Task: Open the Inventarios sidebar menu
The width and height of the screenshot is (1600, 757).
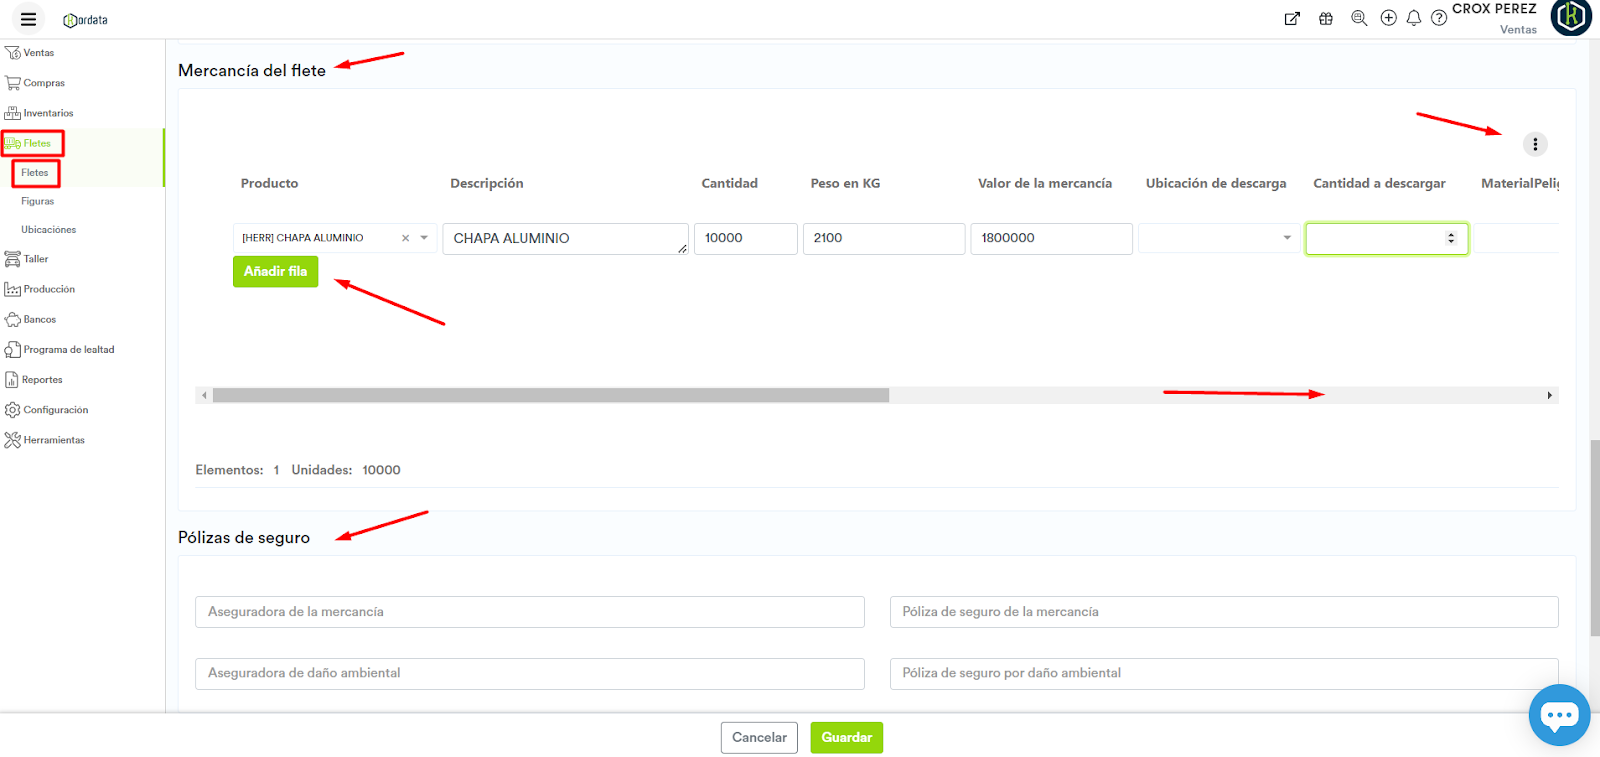Action: pos(48,113)
